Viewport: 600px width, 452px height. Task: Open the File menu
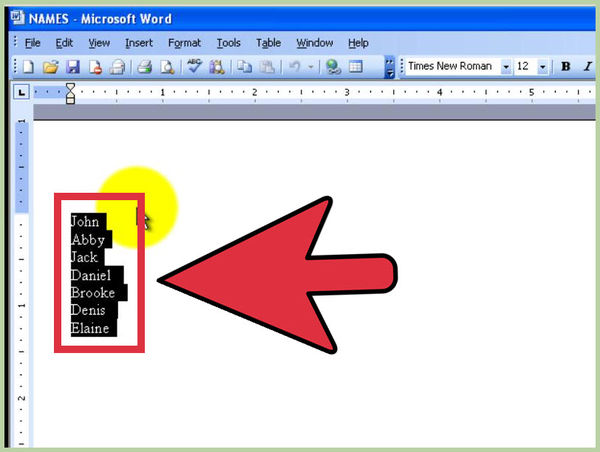pos(33,43)
